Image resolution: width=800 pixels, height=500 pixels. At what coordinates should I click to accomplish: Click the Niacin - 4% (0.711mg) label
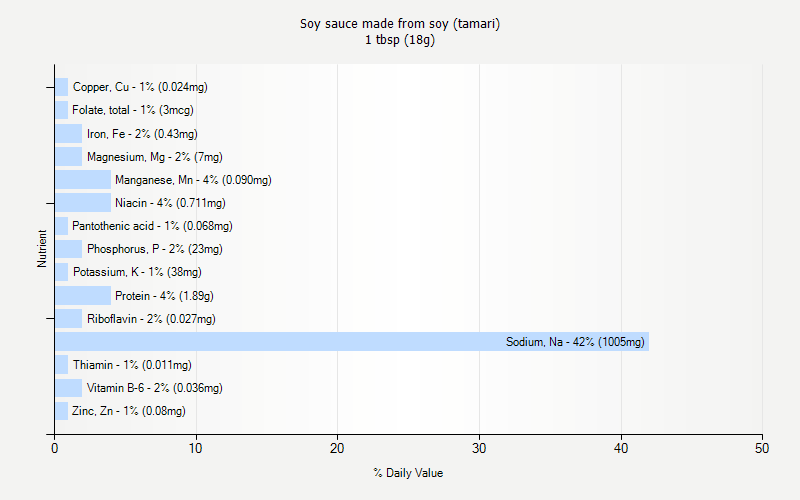(170, 203)
